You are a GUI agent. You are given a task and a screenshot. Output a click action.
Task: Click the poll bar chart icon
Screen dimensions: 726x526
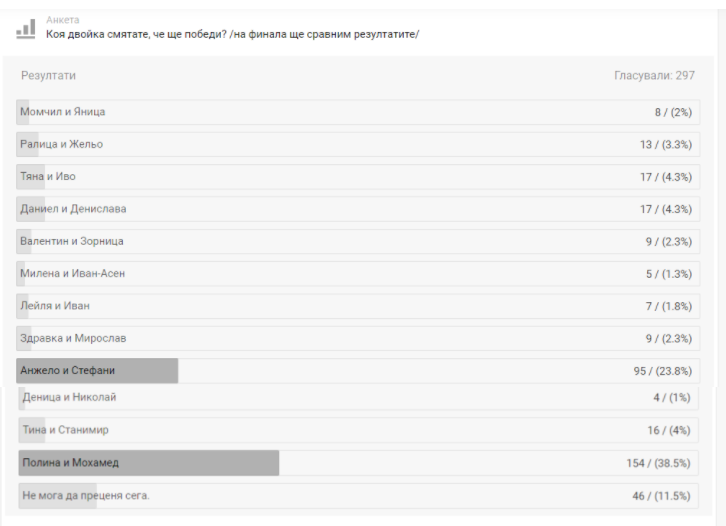click(x=26, y=28)
